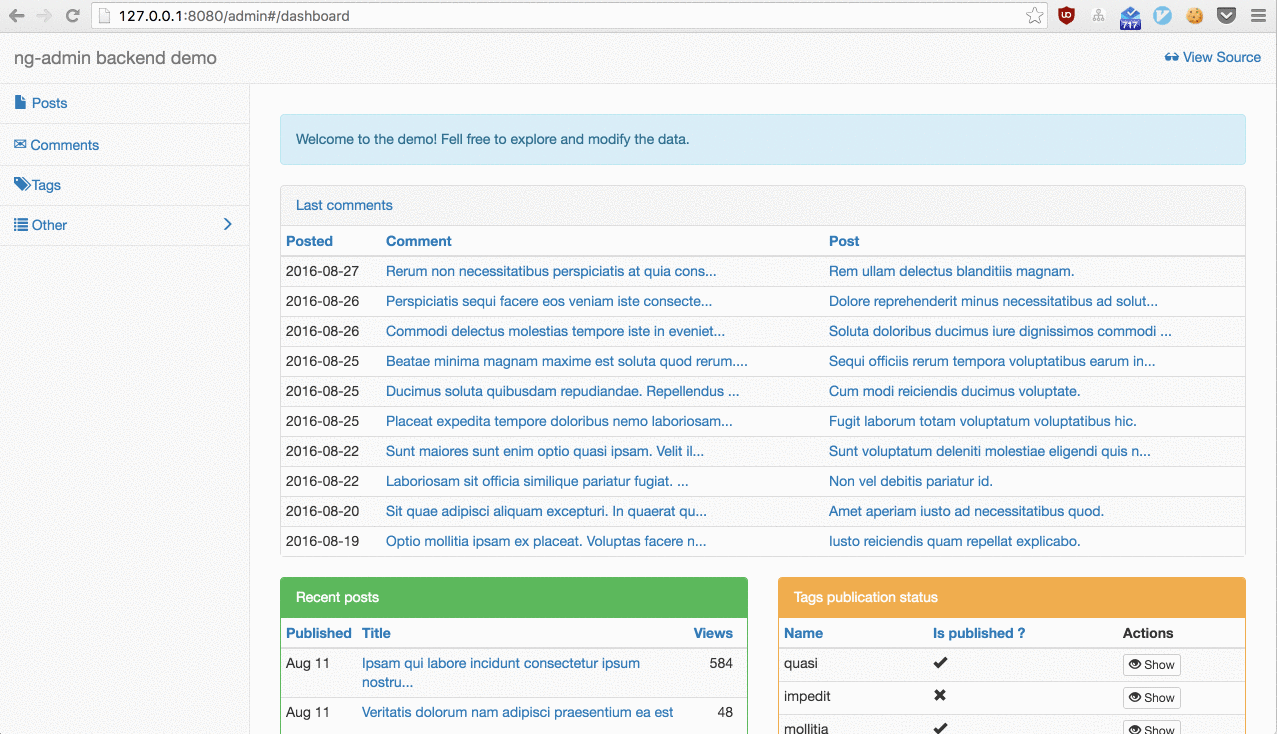Sort recent posts by Published
Screen dimensions: 1277x734
319,633
